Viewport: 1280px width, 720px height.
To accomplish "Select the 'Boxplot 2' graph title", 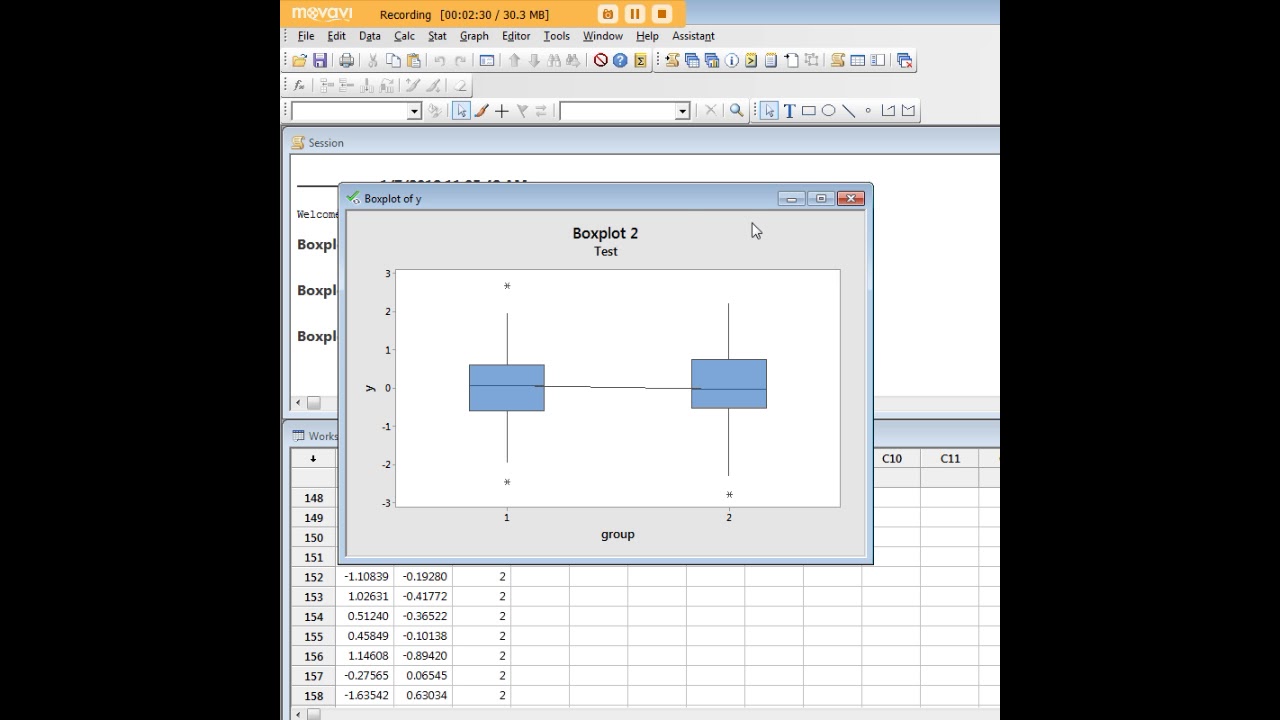I will tap(605, 233).
